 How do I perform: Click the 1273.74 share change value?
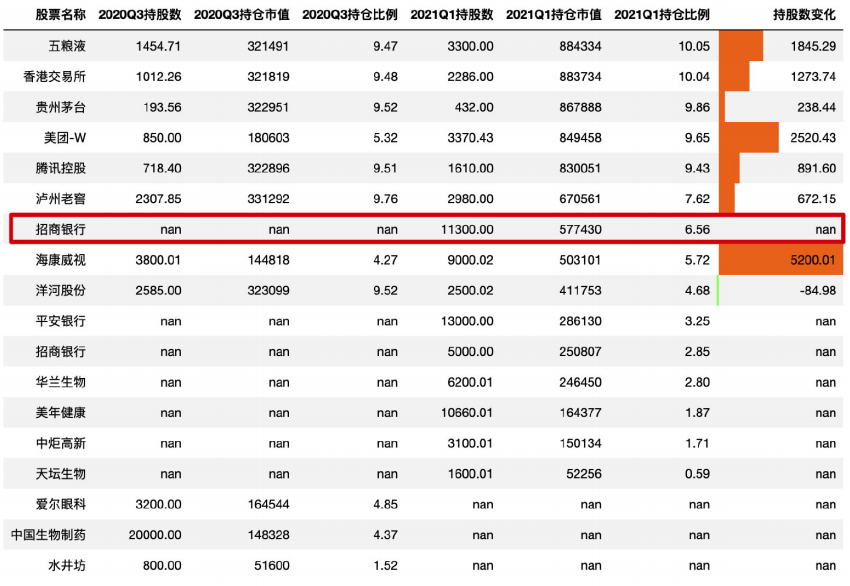[x=813, y=76]
